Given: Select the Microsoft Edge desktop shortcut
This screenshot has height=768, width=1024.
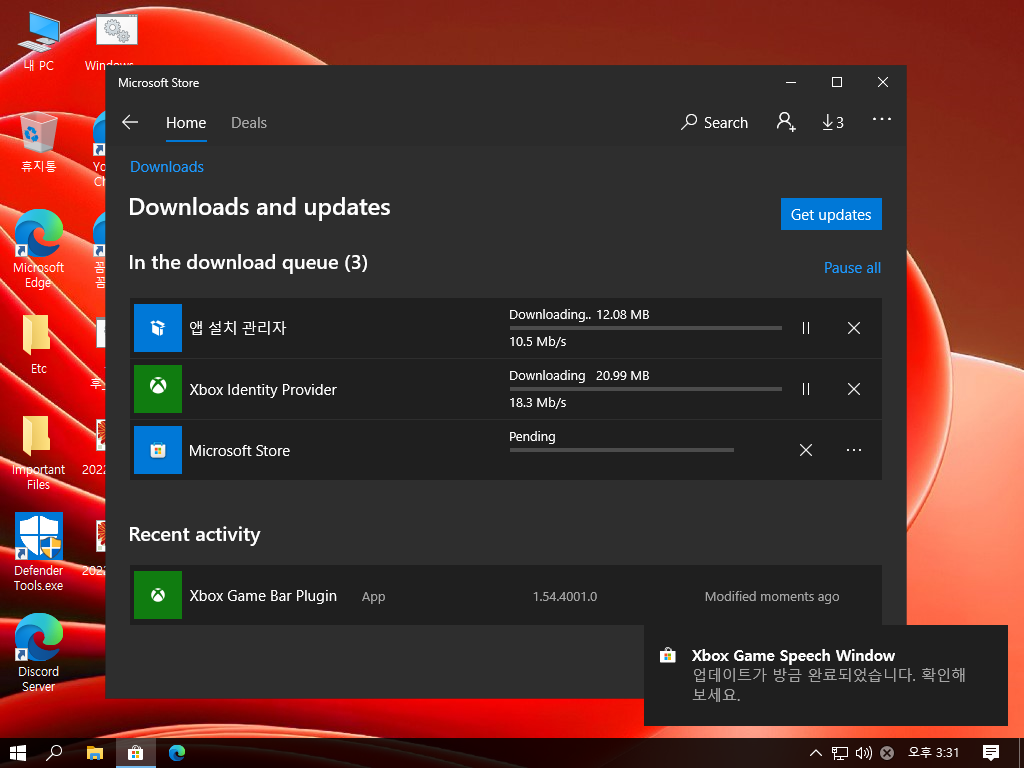Looking at the screenshot, I should 39,249.
